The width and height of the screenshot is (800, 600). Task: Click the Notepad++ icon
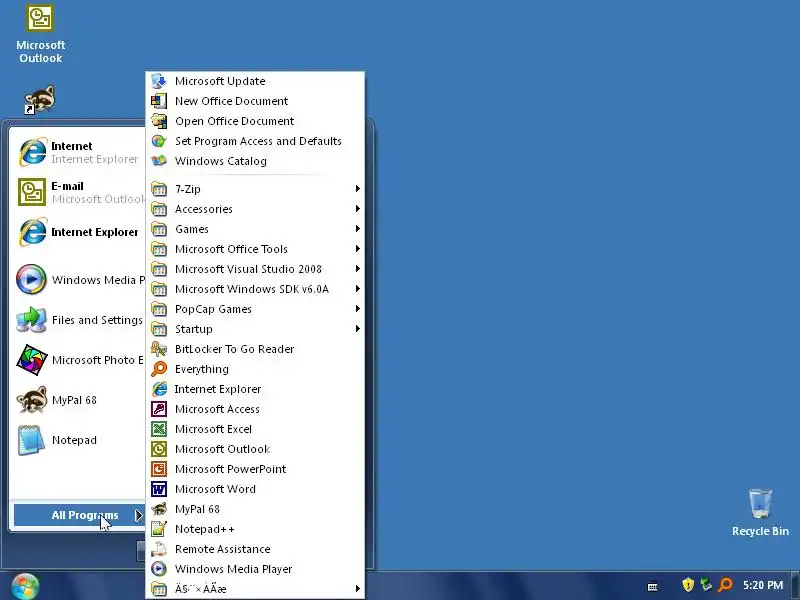(159, 529)
